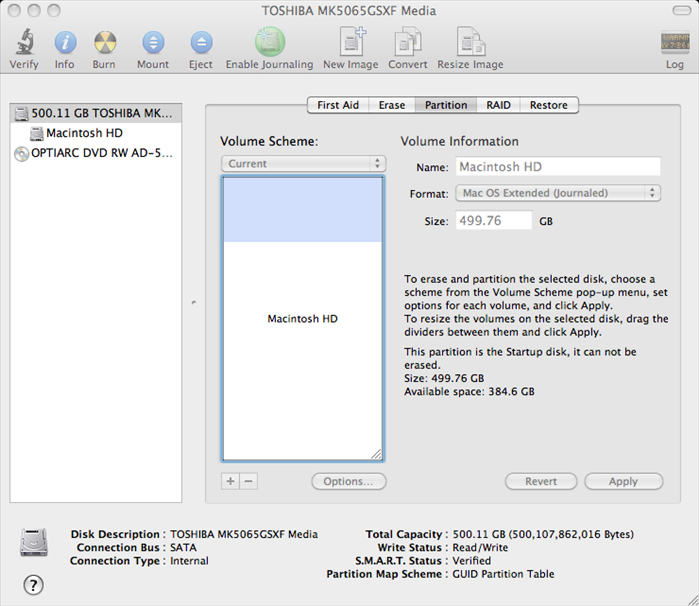
Task: Click the S.M.A.R.T. Status Verified value
Action: pyautogui.click(x=472, y=561)
